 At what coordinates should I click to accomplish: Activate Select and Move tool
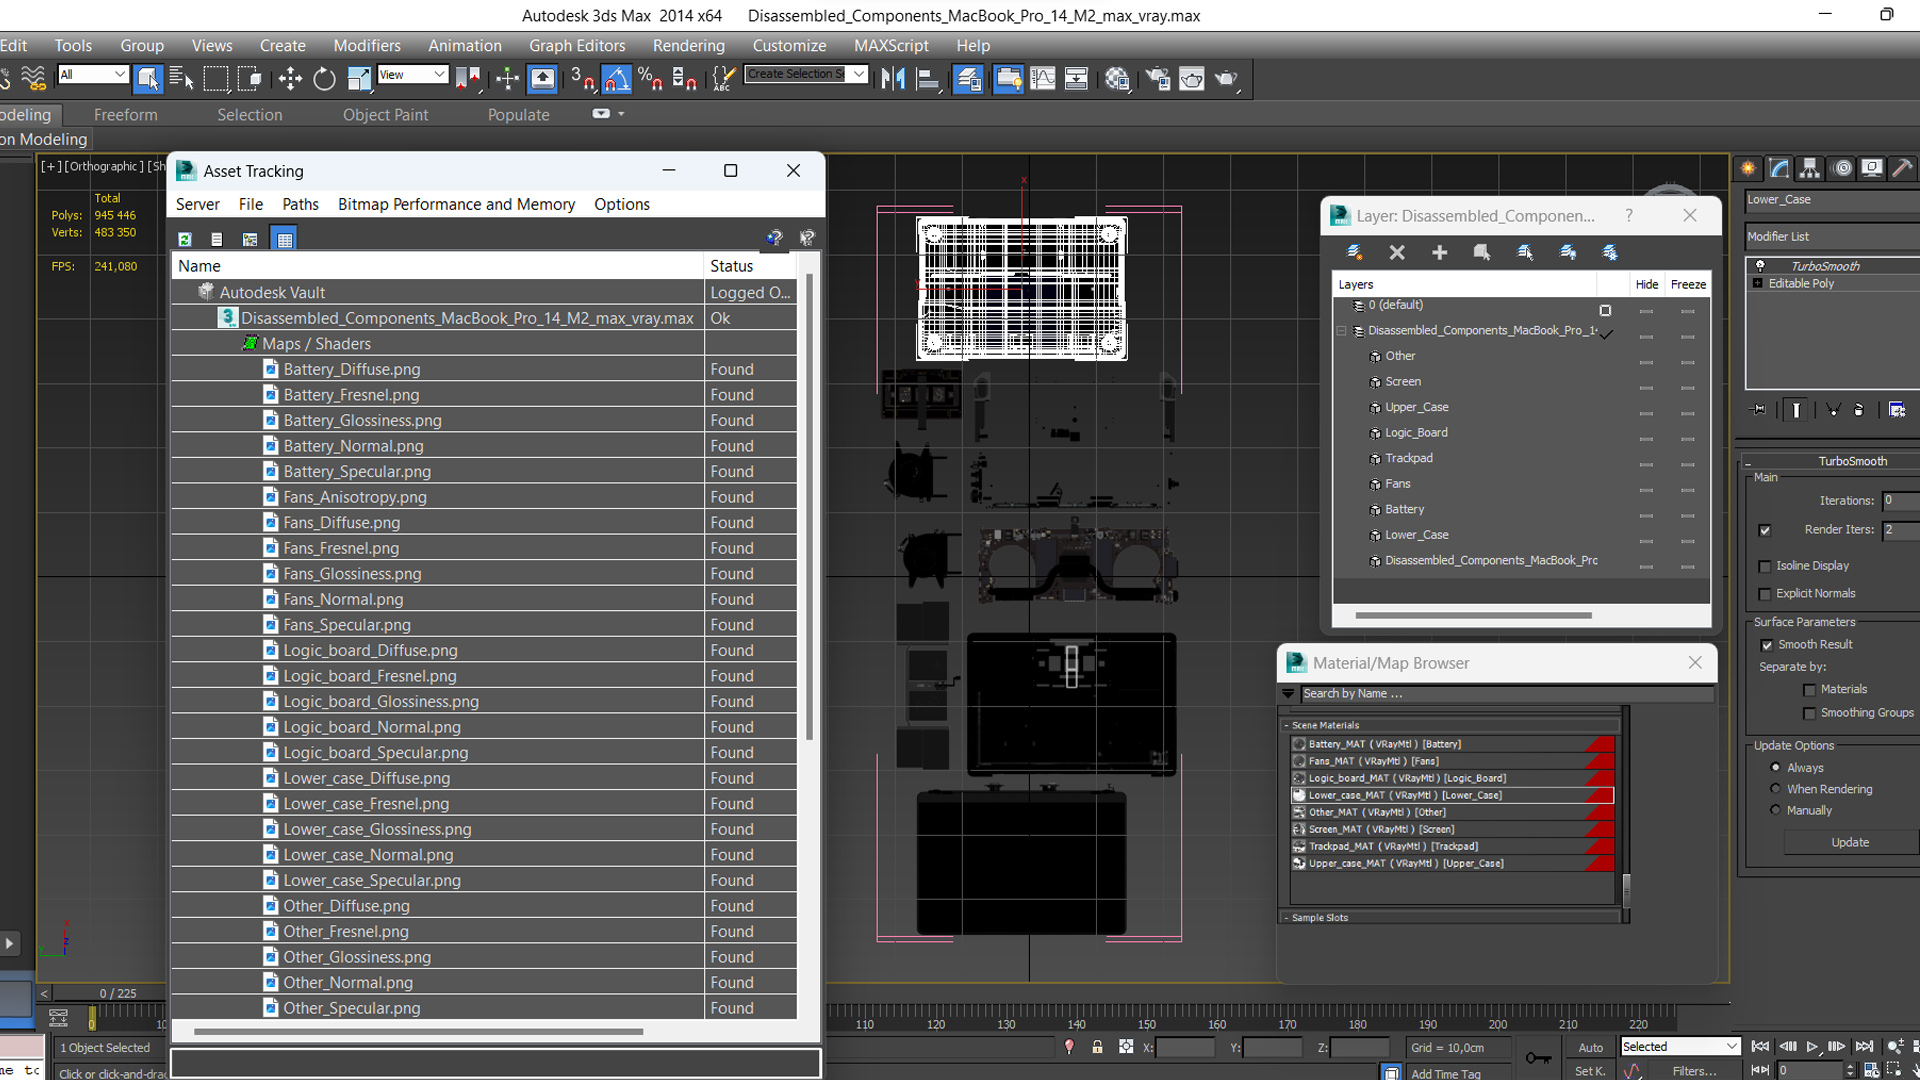(x=290, y=78)
